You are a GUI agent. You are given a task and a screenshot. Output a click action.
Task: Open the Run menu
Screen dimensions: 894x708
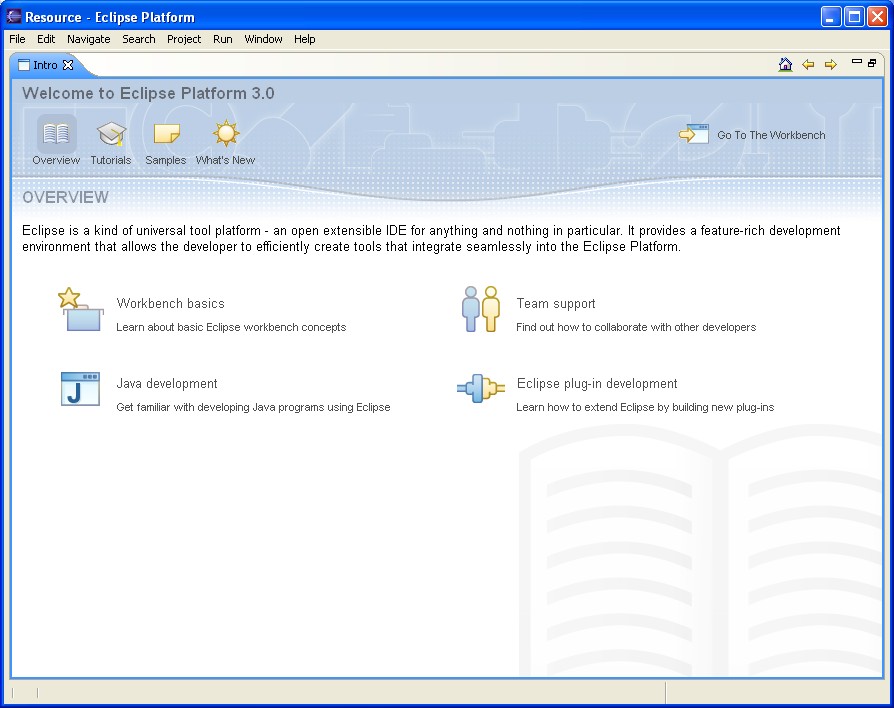click(222, 39)
